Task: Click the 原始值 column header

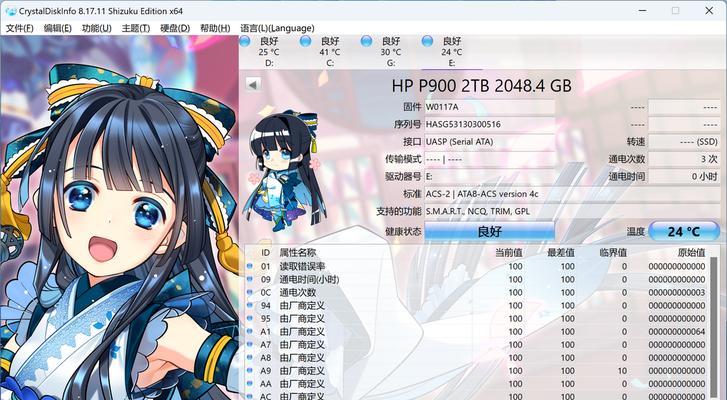Action: click(x=691, y=253)
